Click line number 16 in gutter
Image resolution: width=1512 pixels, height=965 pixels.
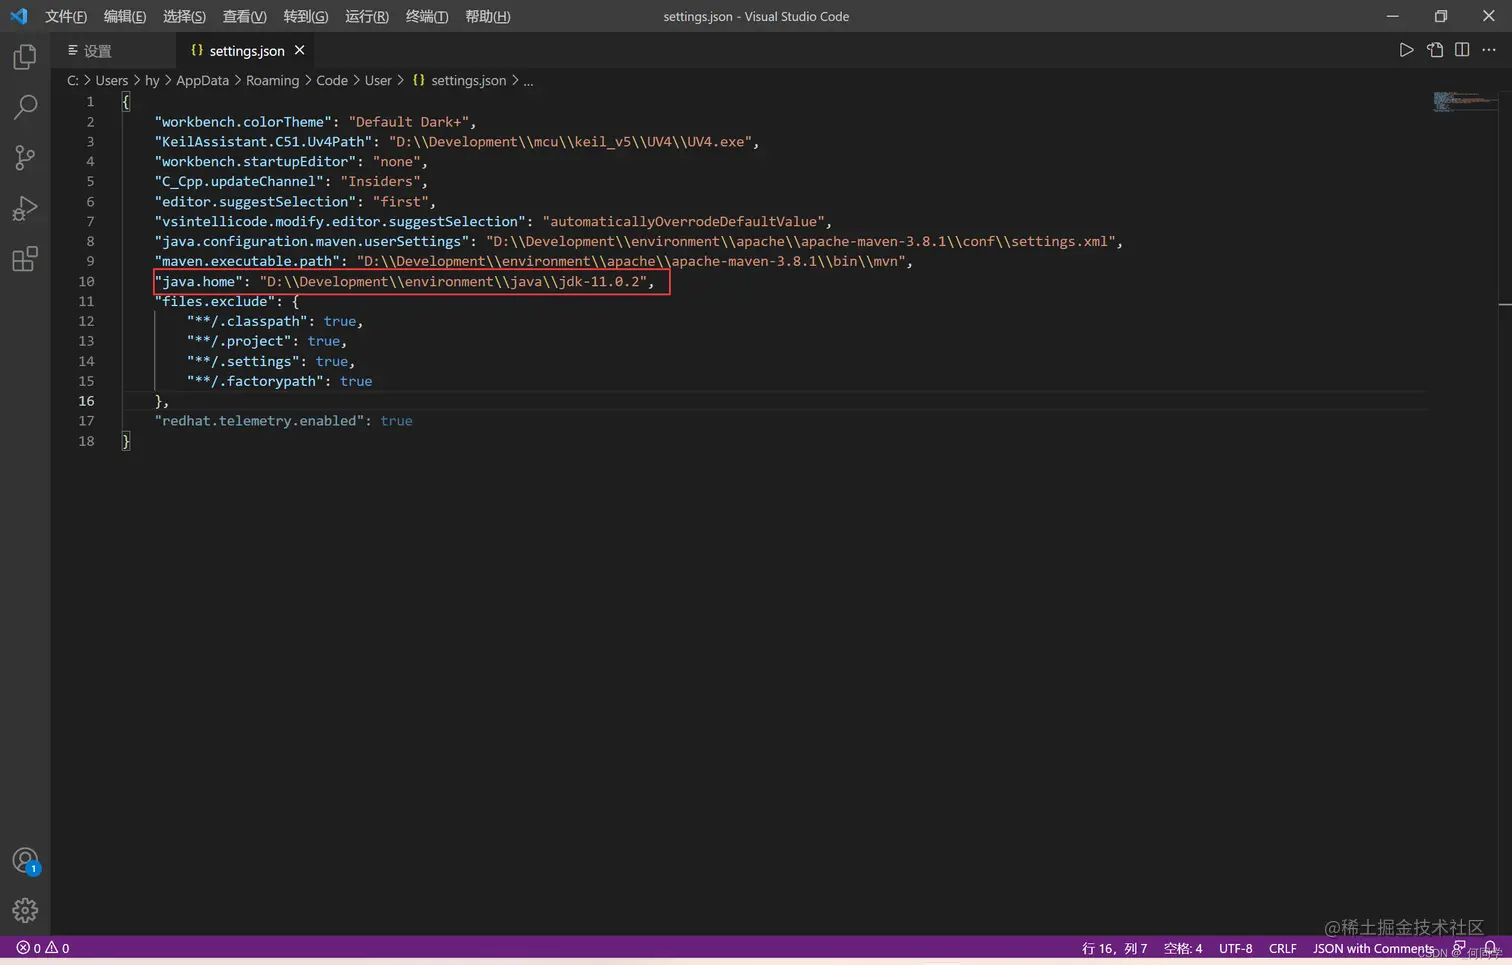86,402
